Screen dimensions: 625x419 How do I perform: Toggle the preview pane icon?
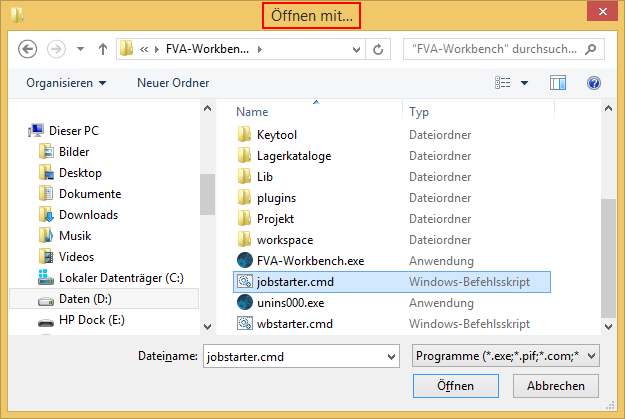tap(558, 83)
